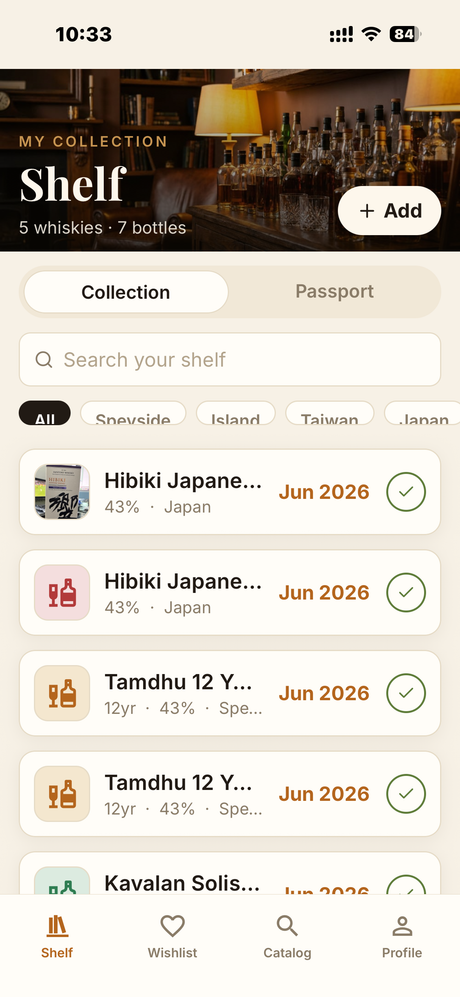Filter by the Speyside chip
460x997 pixels.
point(133,413)
